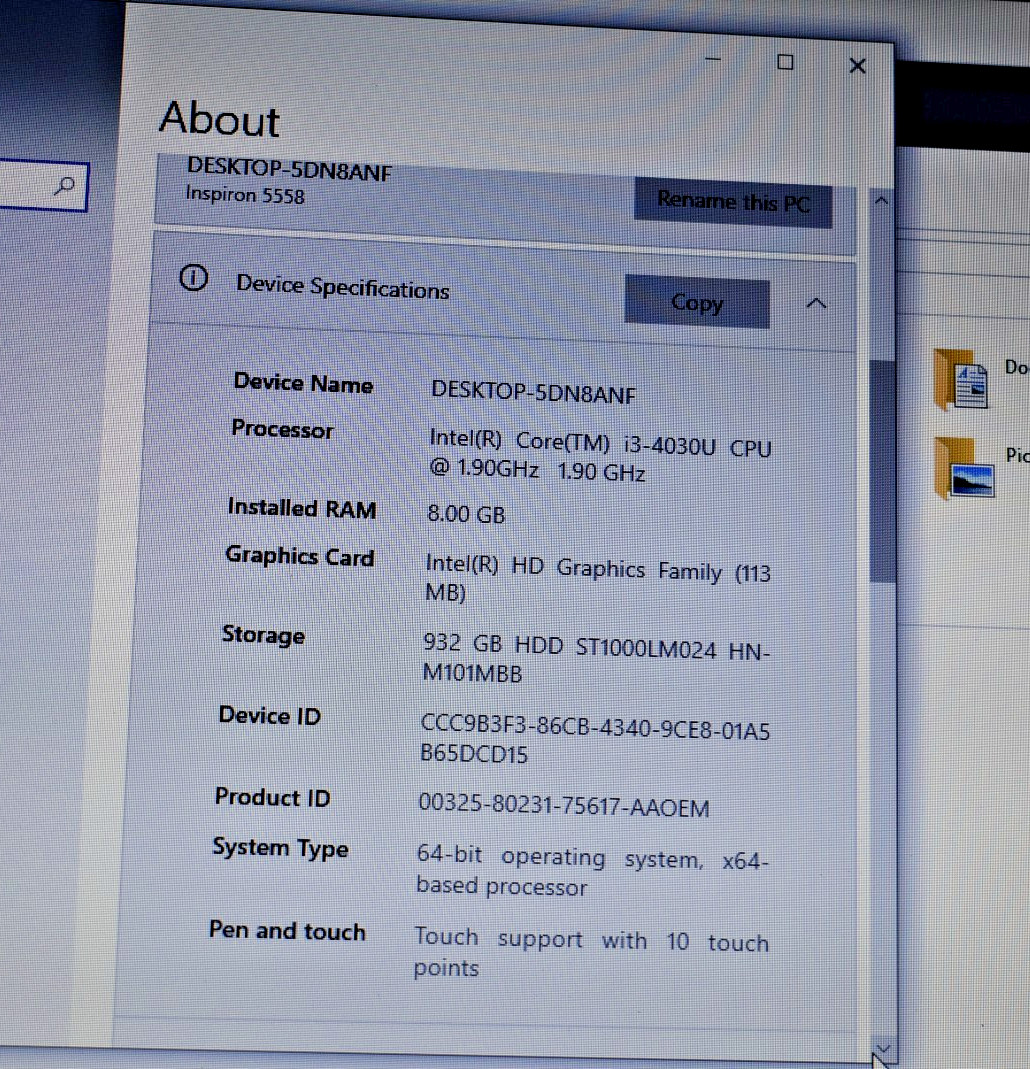Image resolution: width=1030 pixels, height=1069 pixels.
Task: Click the Storage label
Action: 263,635
